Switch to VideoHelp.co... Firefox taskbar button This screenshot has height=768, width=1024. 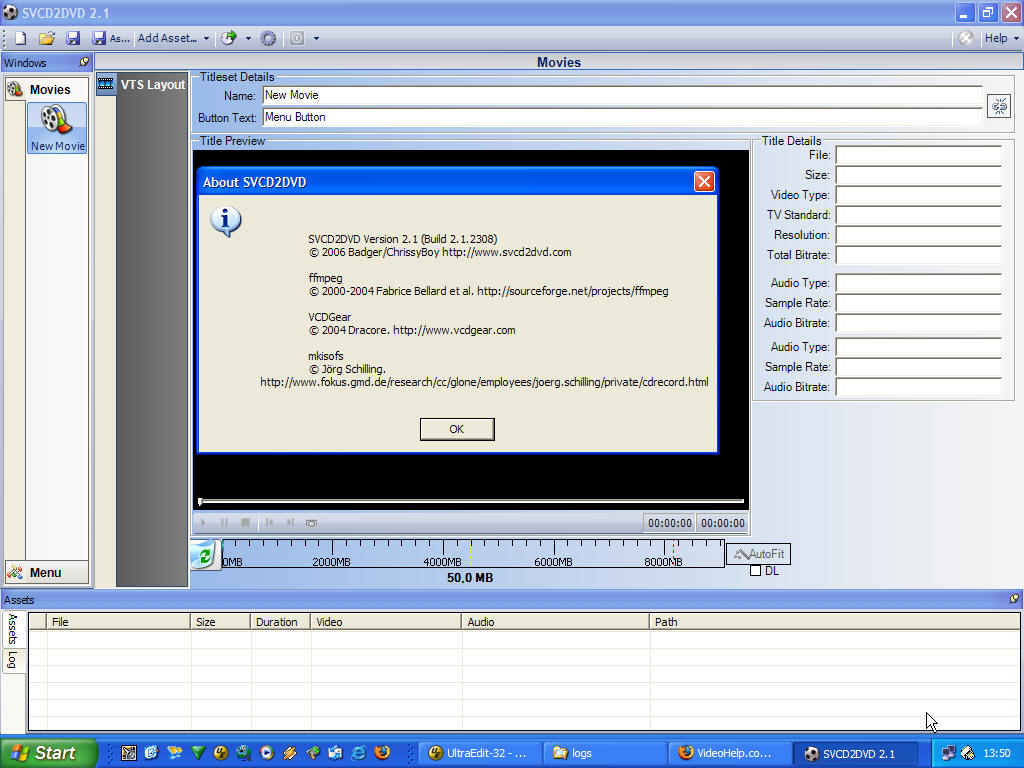(x=730, y=753)
